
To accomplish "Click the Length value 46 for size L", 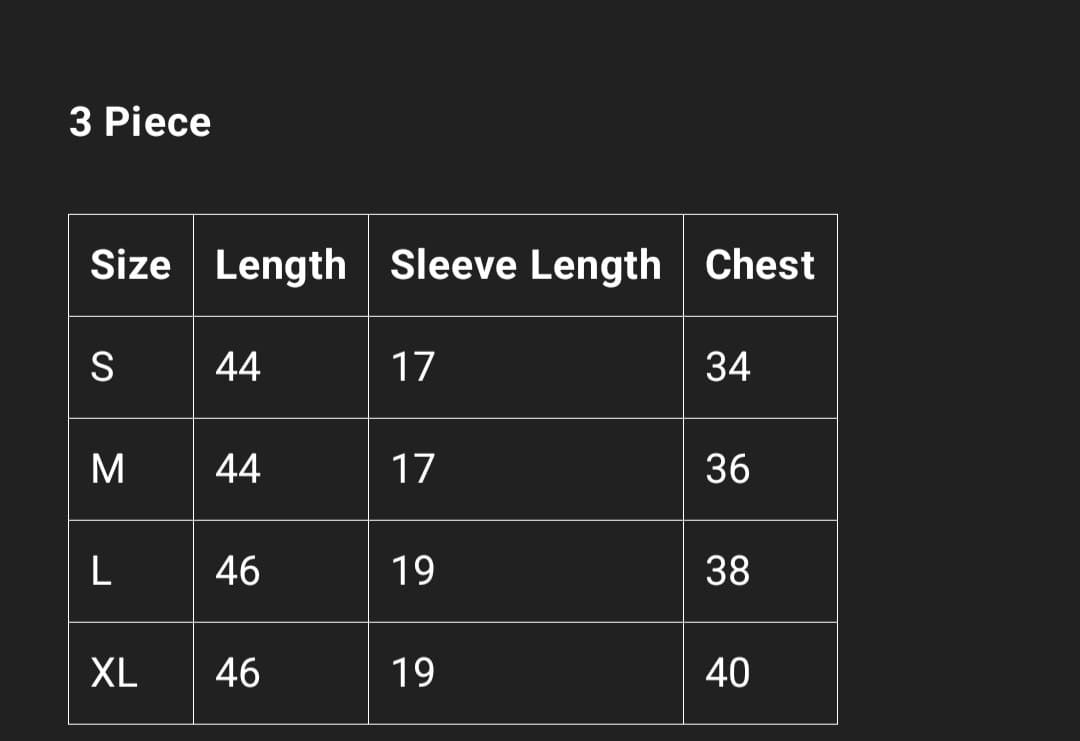I will pos(238,571).
